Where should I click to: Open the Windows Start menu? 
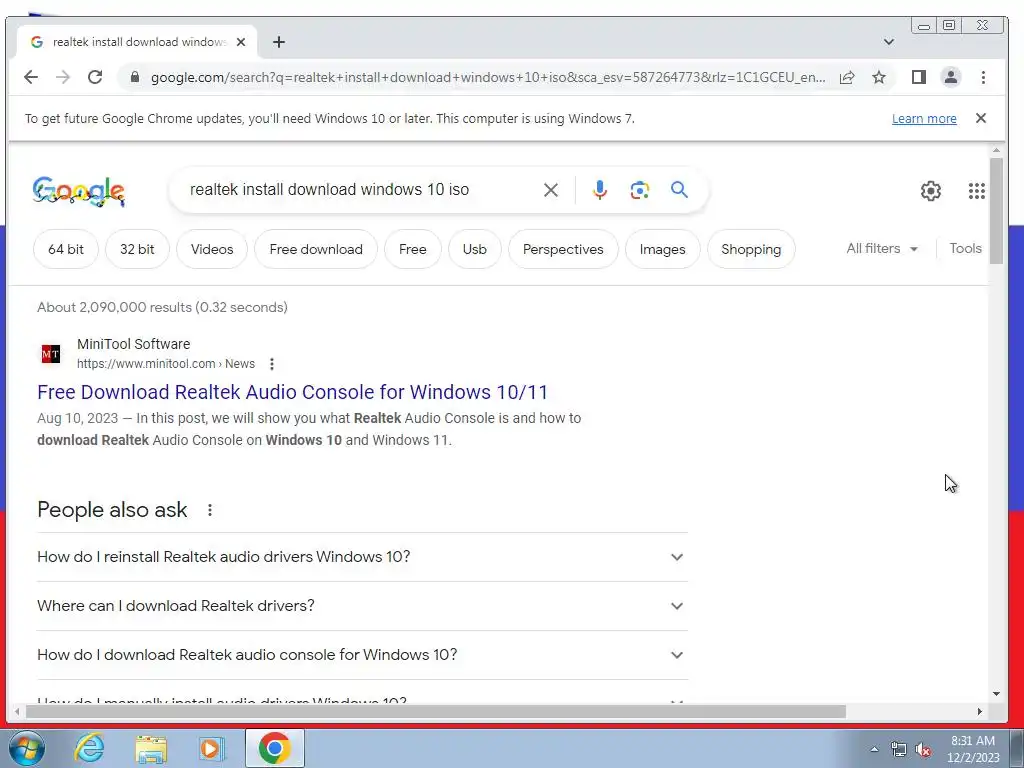tap(26, 748)
